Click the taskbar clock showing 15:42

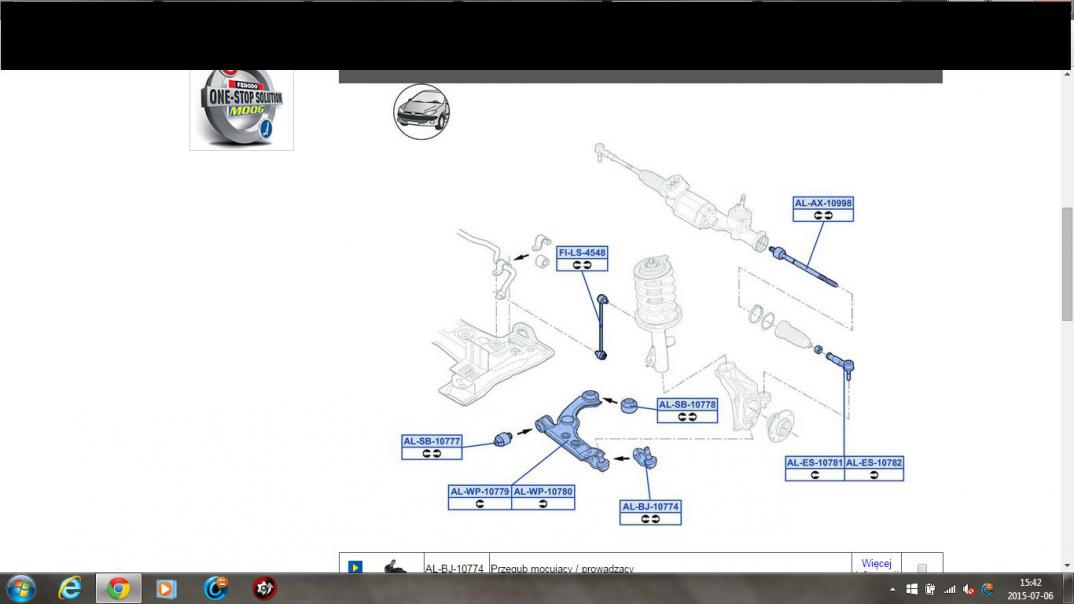tap(1030, 589)
